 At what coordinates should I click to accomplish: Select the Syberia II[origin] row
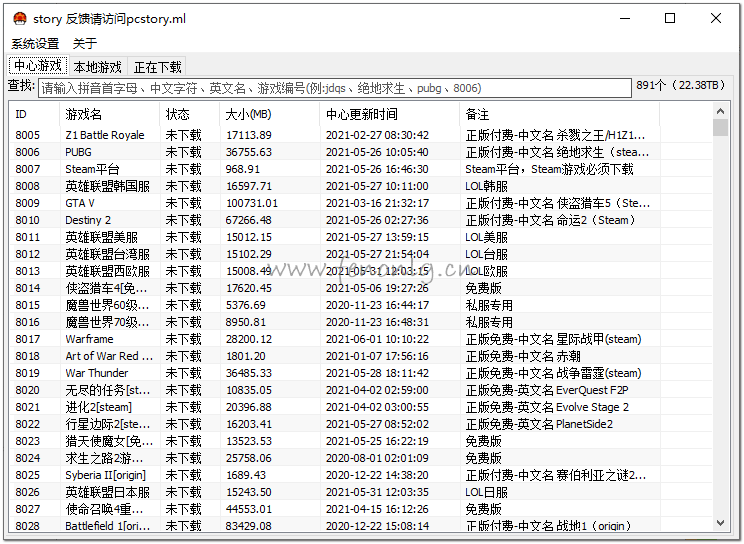pyautogui.click(x=361, y=475)
